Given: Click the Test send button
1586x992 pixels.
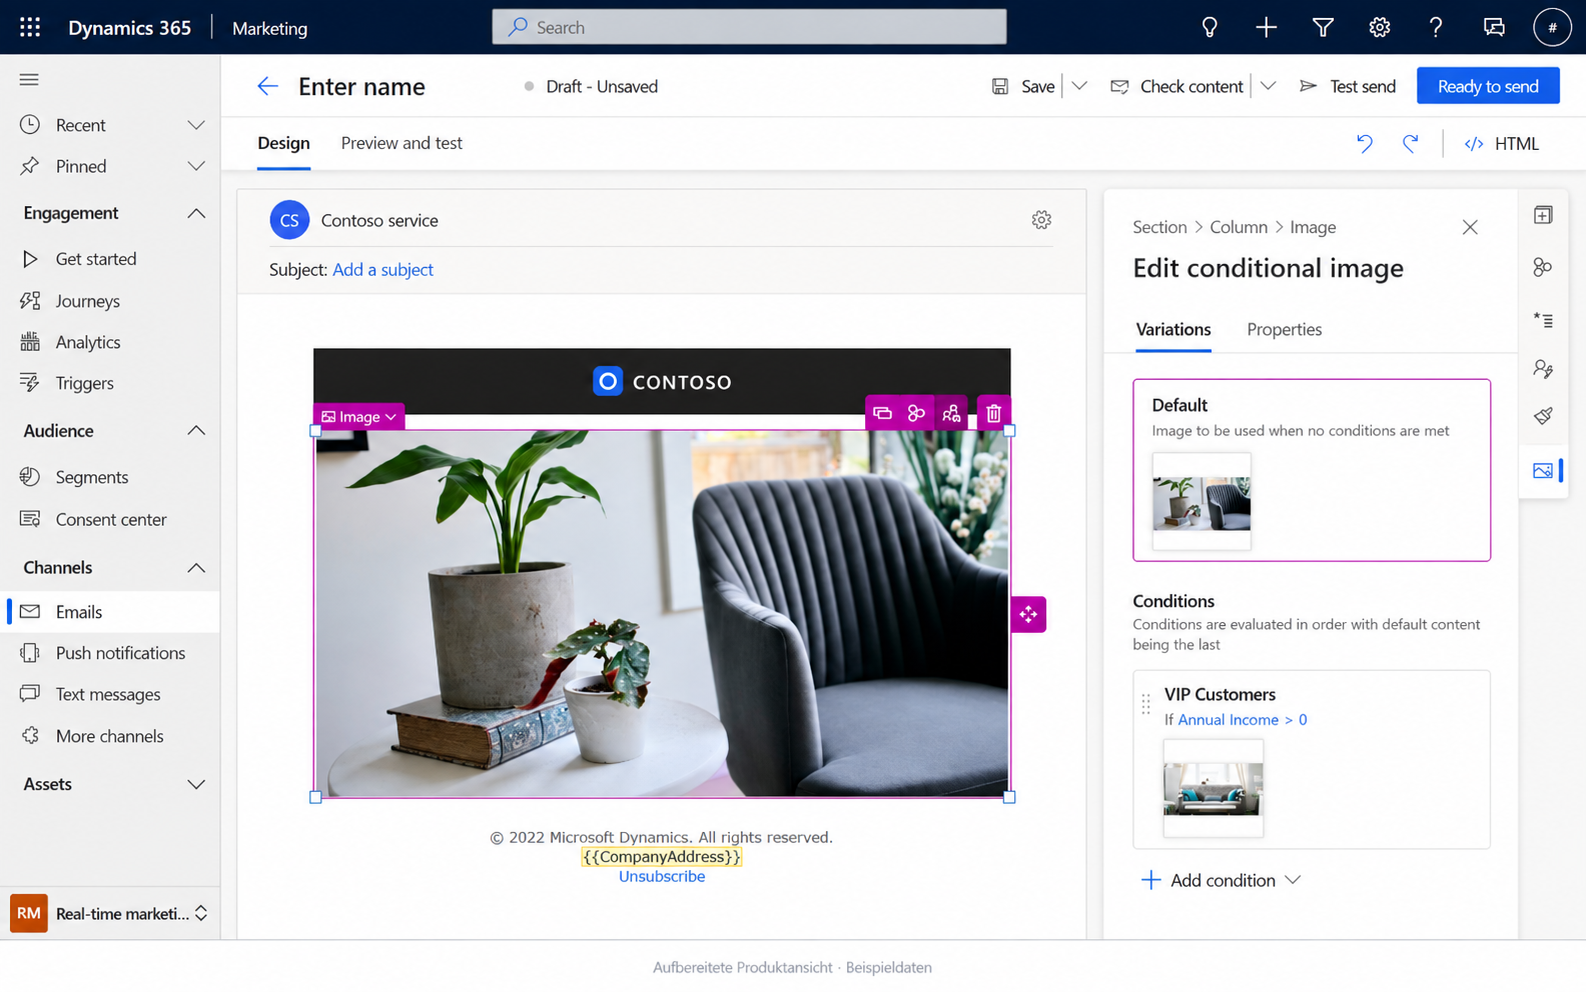Looking at the screenshot, I should [1348, 86].
